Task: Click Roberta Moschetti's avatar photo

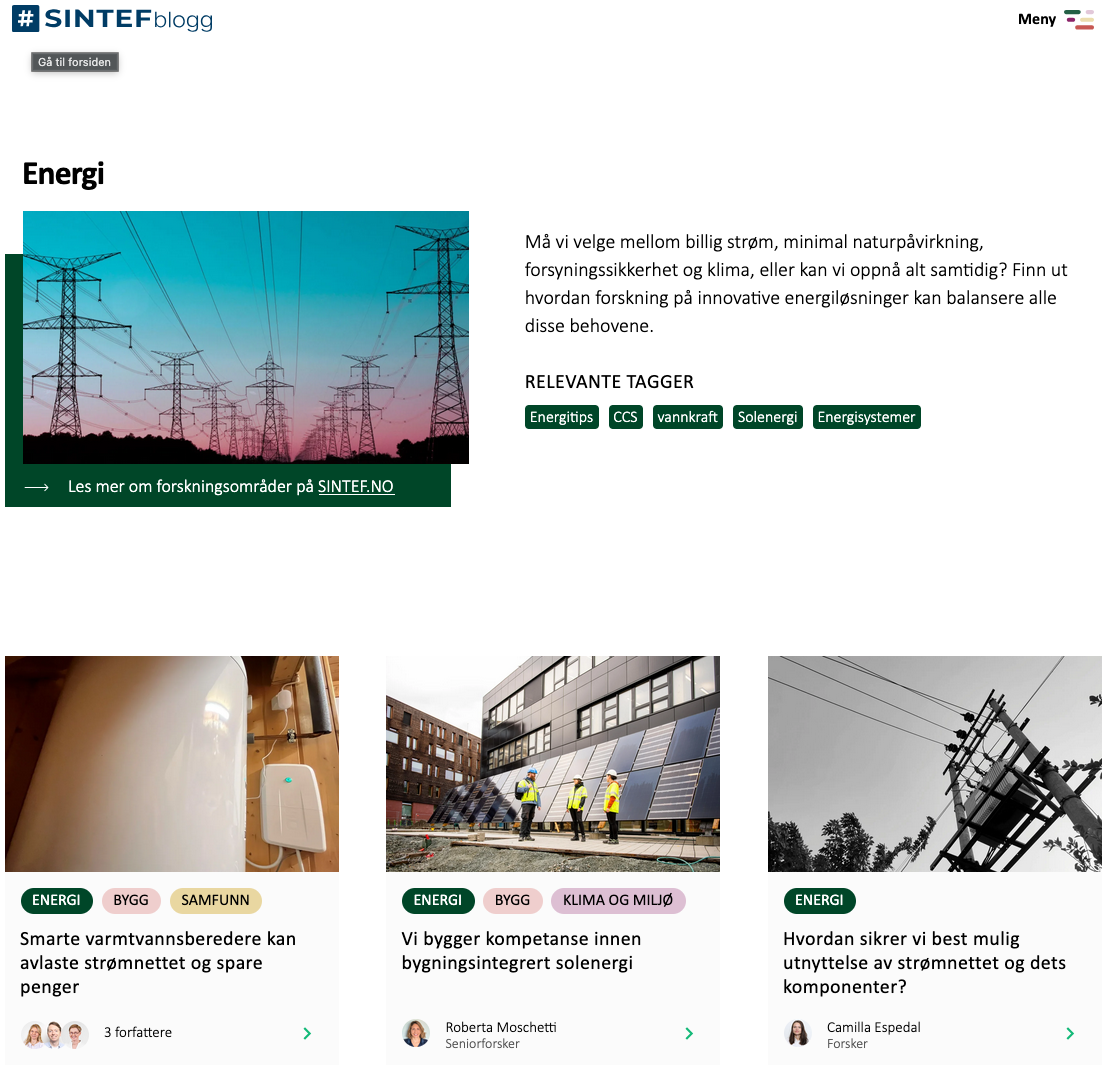Action: coord(416,1033)
